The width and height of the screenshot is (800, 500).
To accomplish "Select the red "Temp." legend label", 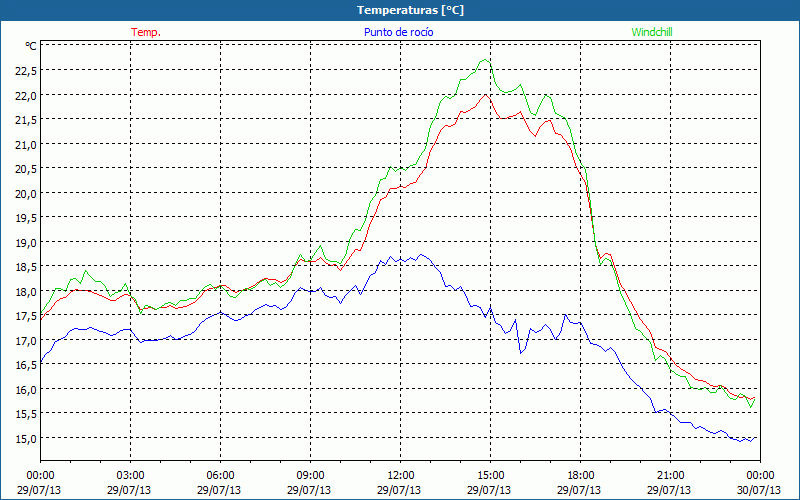I will pyautogui.click(x=146, y=32).
